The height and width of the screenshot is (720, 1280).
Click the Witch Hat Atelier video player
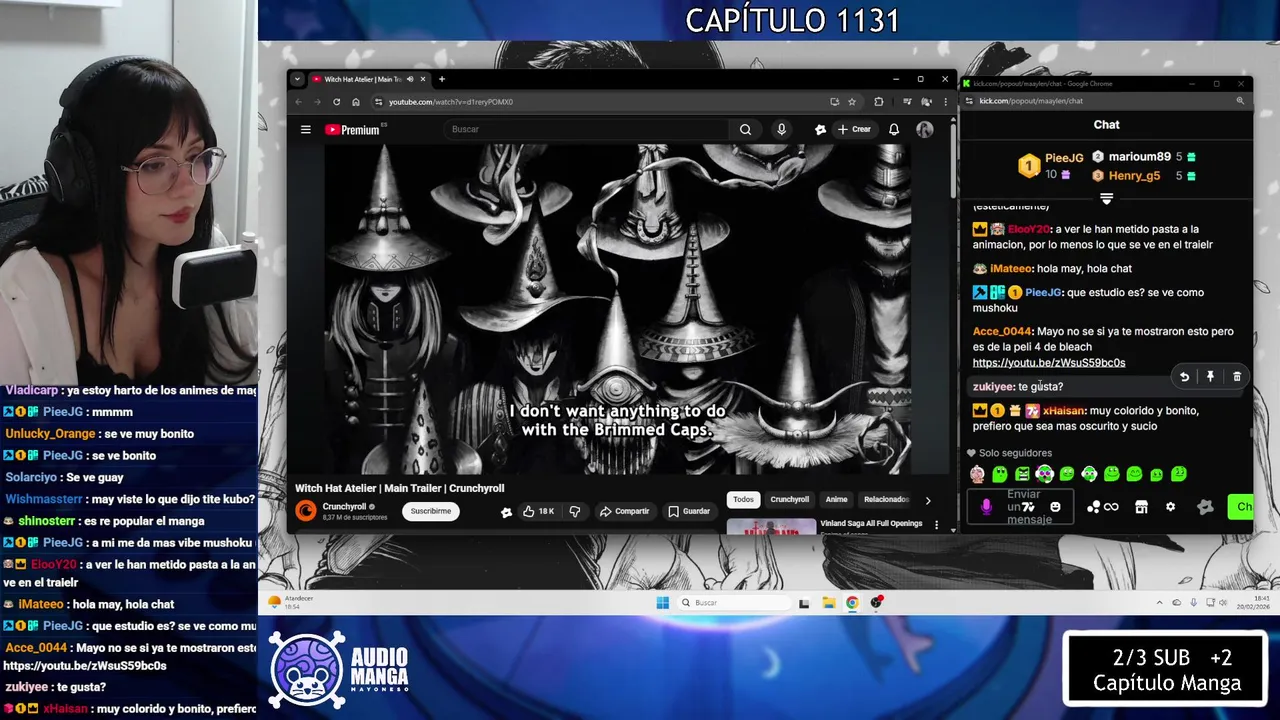pos(617,308)
